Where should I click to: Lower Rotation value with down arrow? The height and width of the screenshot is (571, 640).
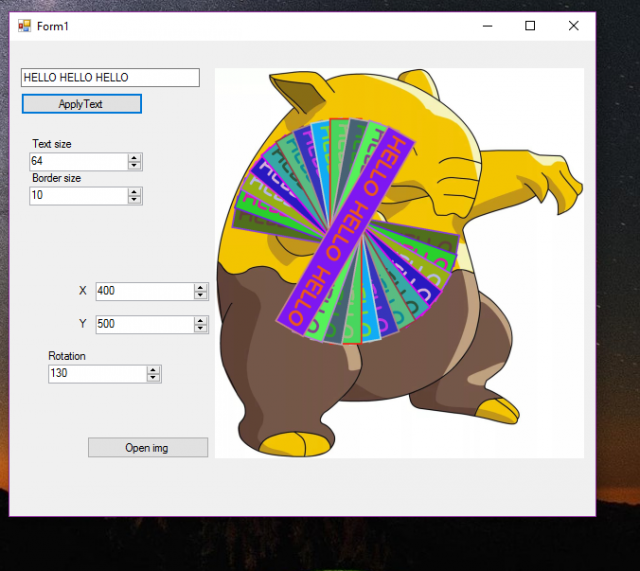click(153, 378)
